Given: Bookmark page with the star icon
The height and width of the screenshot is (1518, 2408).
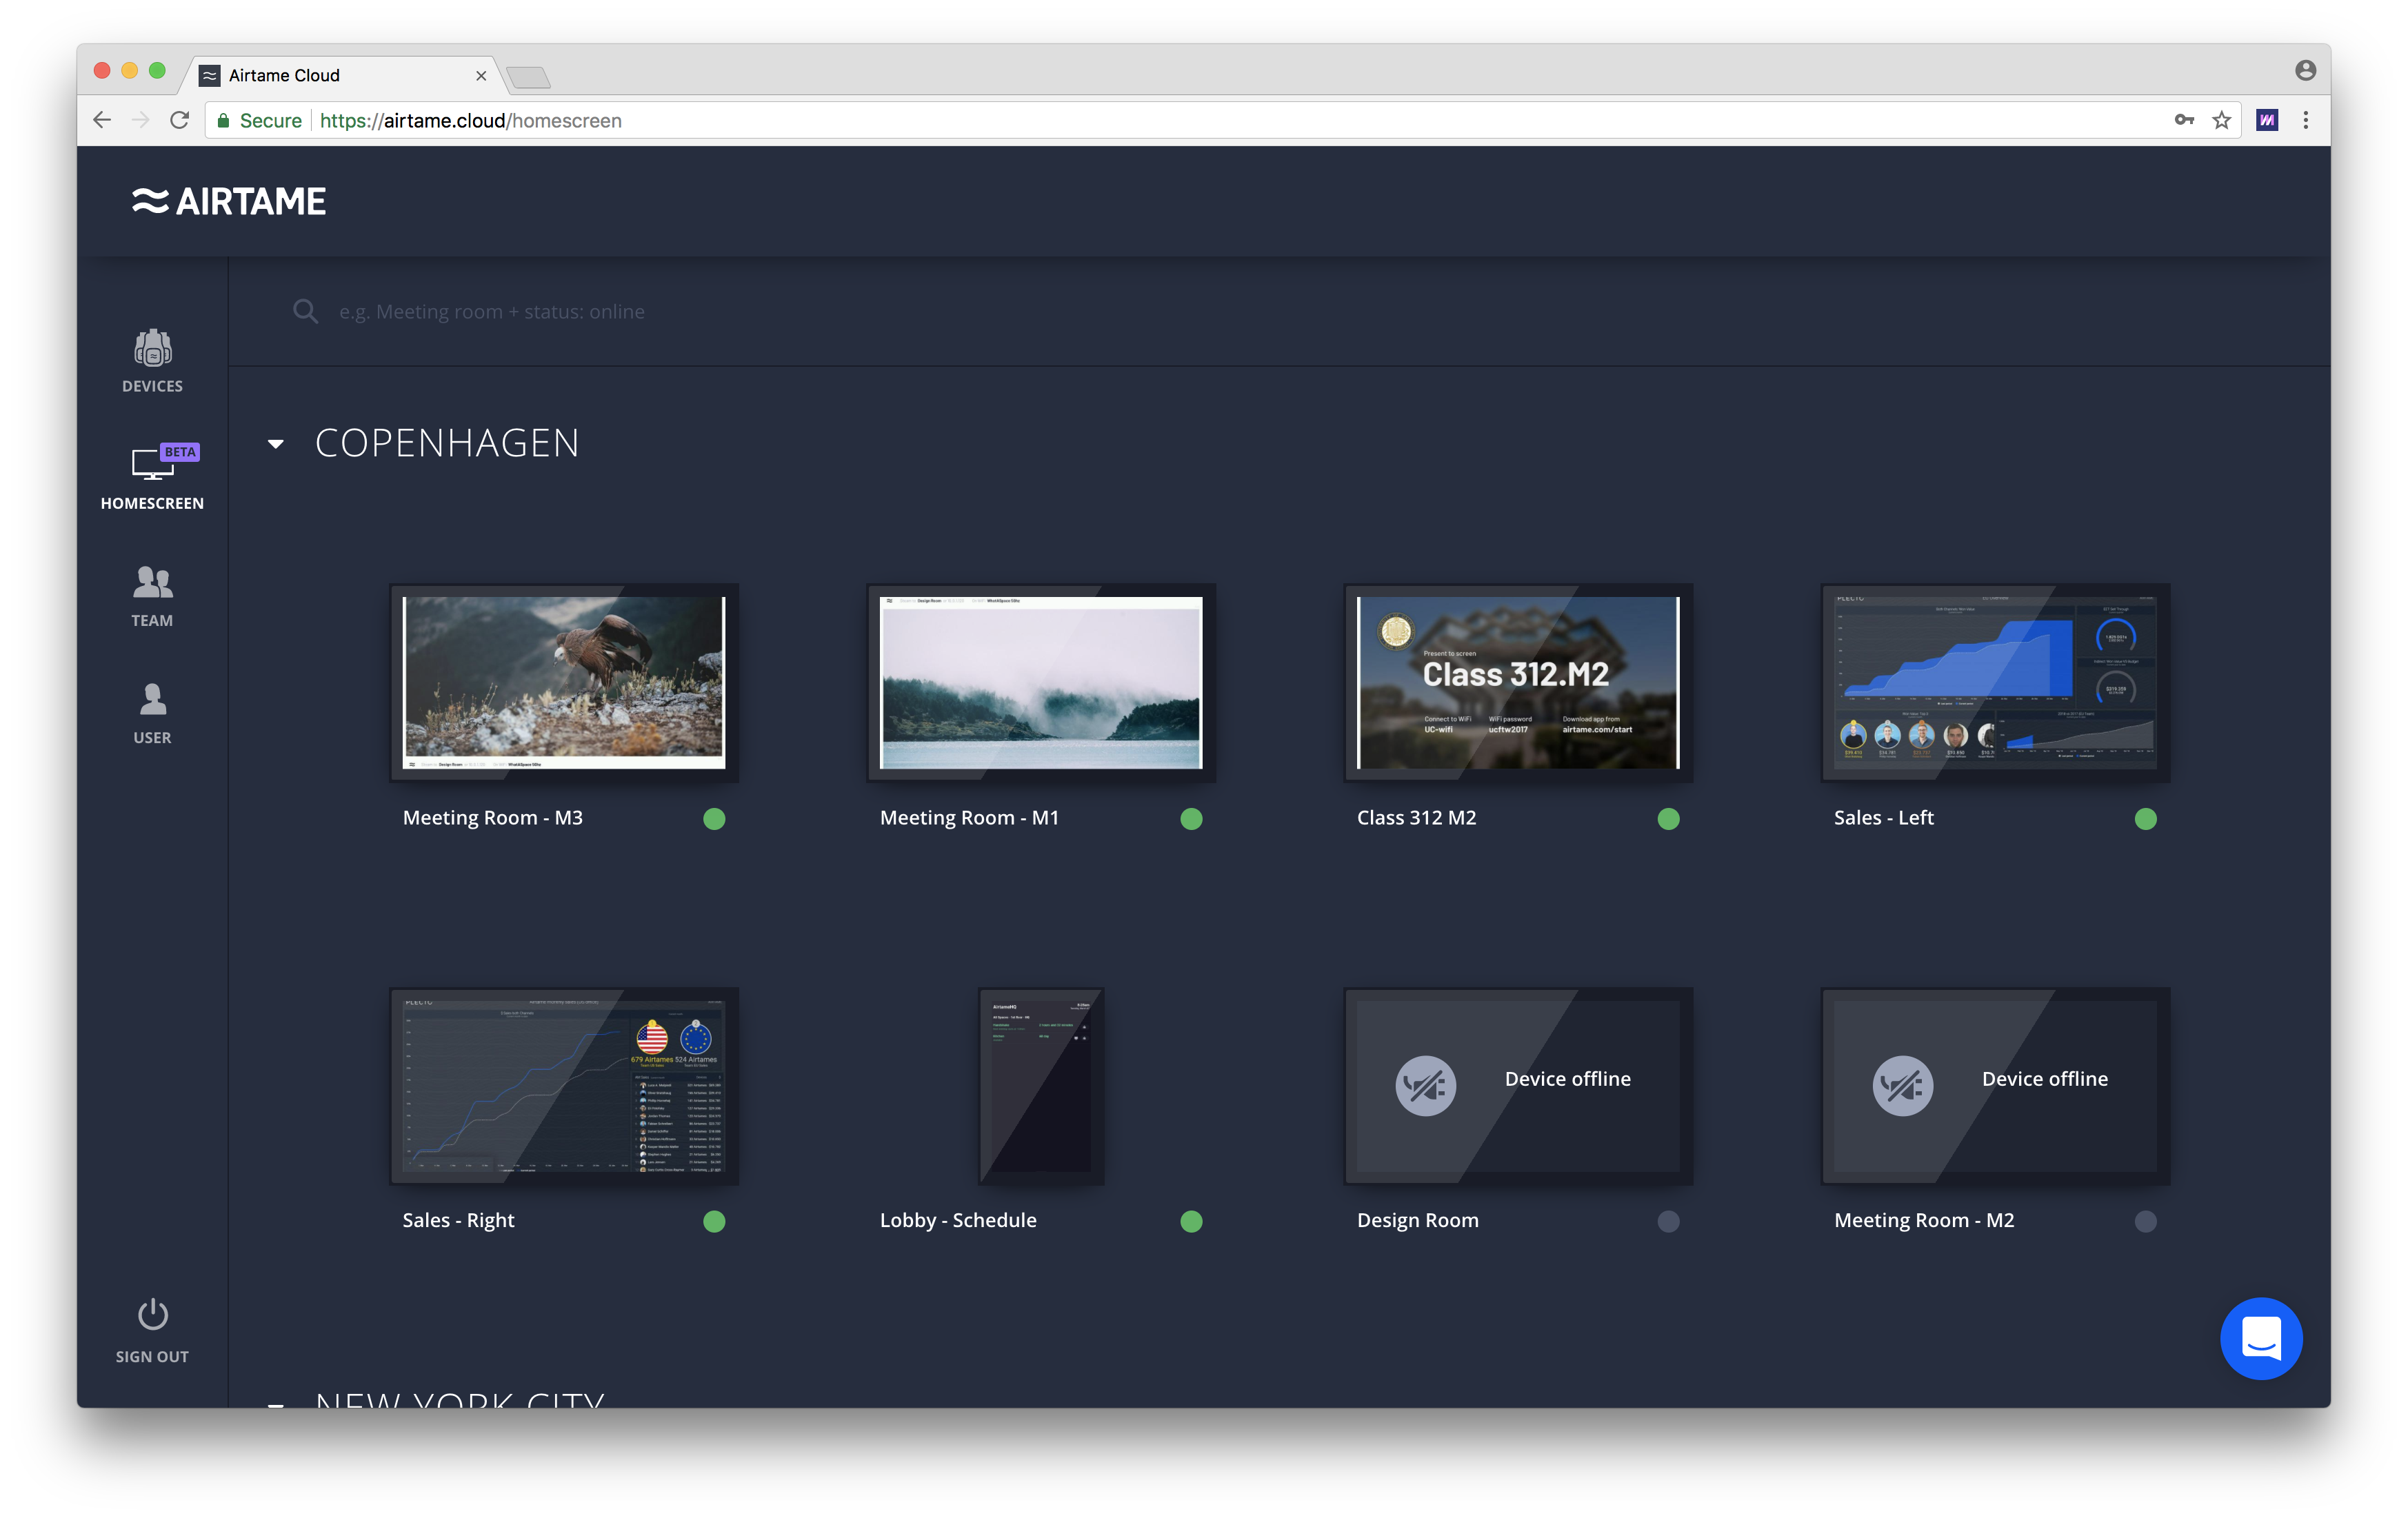Looking at the screenshot, I should coord(2221,120).
